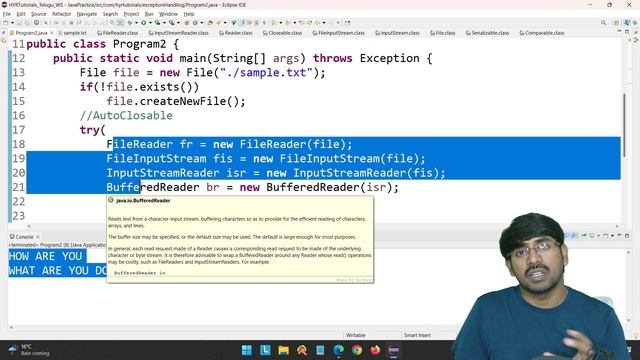Open Firefox from the taskbar
Viewport: 640px width, 360px height.
click(375, 350)
